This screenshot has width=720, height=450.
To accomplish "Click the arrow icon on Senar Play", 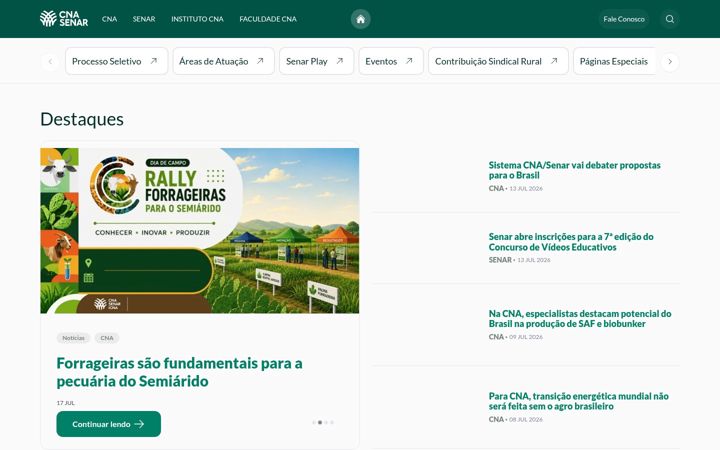I will 340,61.
